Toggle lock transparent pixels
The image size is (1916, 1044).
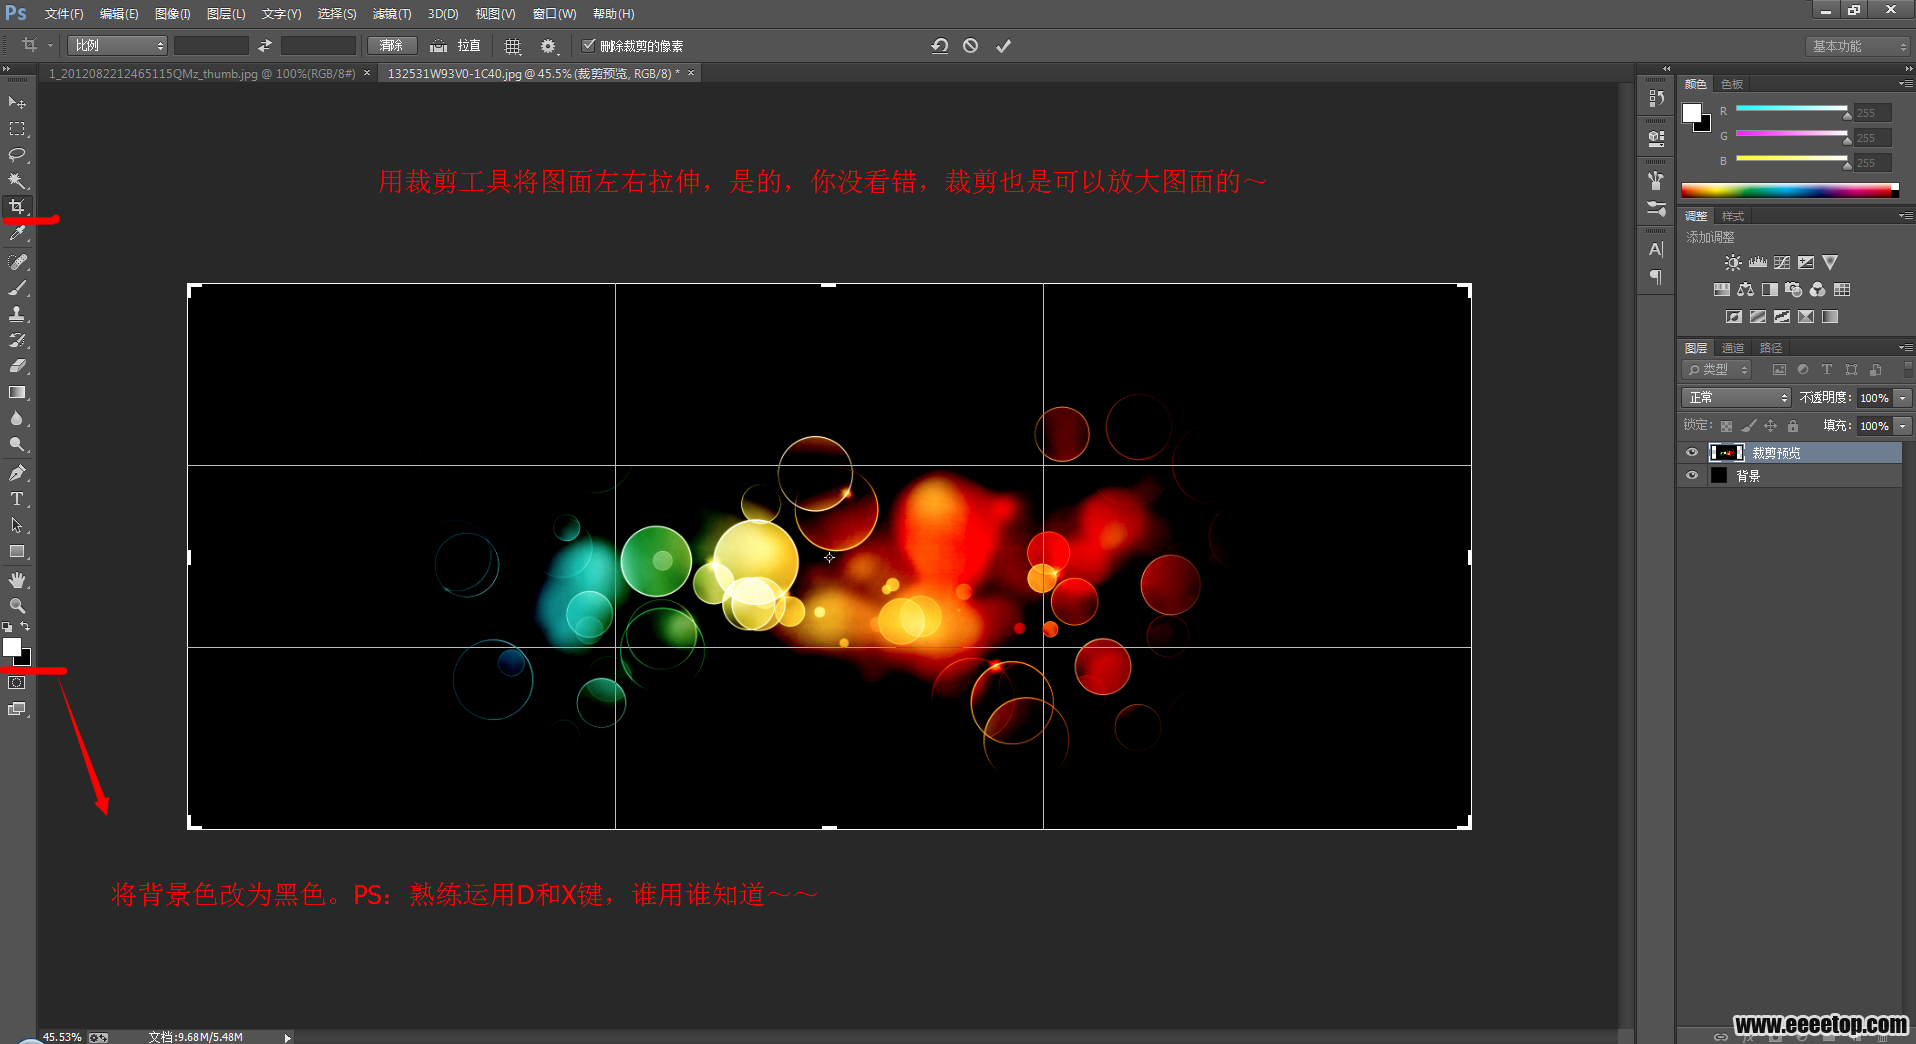(1726, 426)
